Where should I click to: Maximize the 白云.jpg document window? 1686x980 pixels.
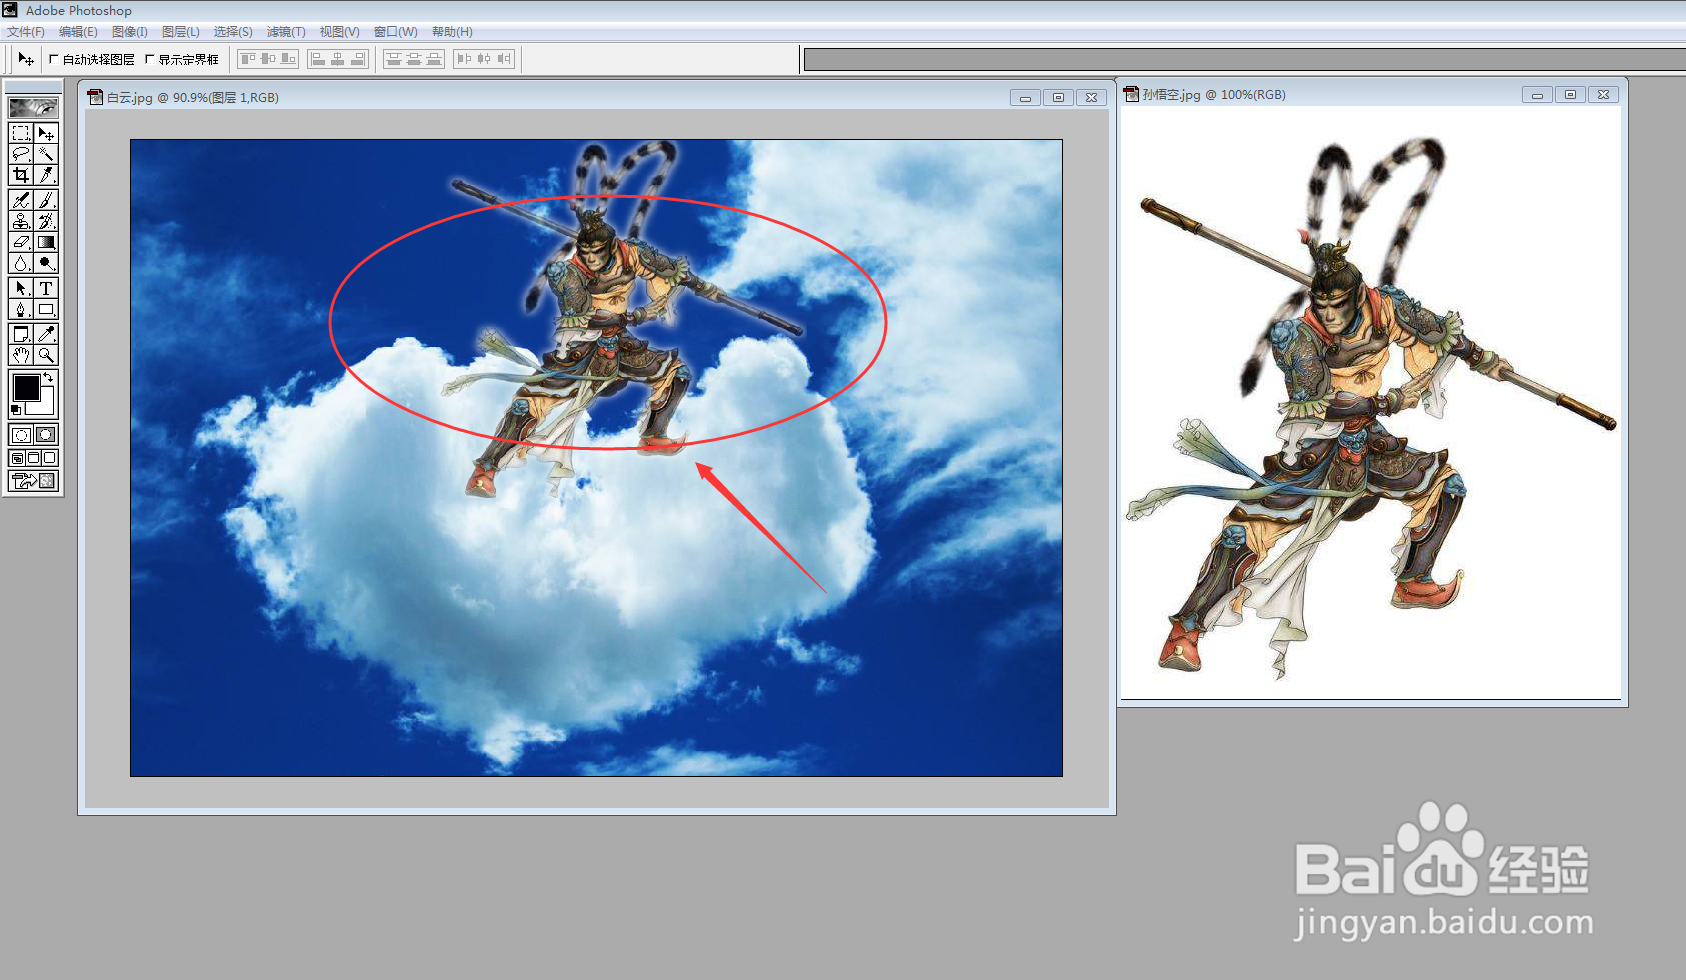tap(1058, 97)
